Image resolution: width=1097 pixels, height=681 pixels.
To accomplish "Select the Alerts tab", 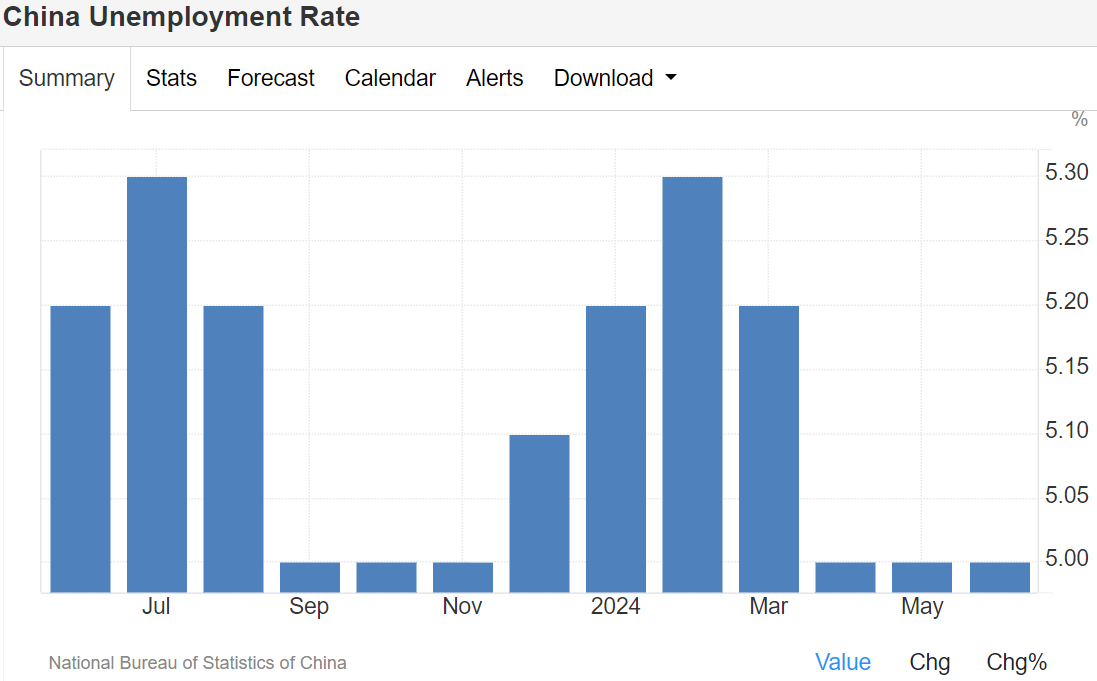I will [494, 78].
